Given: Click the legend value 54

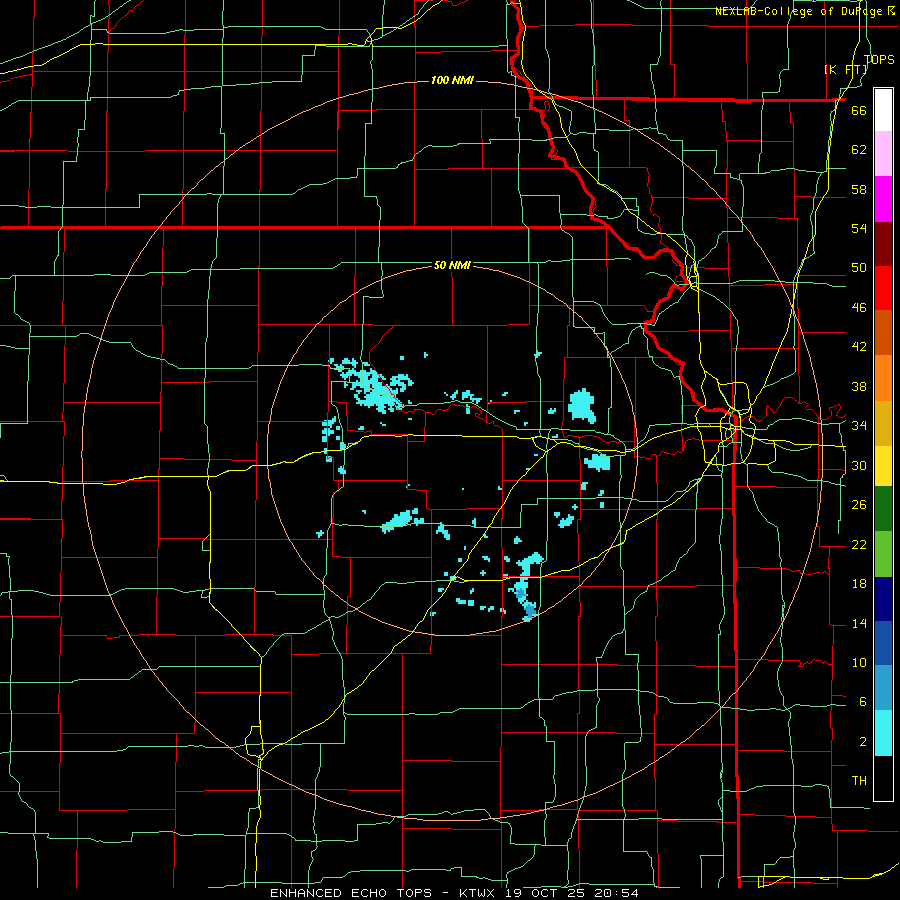Looking at the screenshot, I should pyautogui.click(x=859, y=228).
